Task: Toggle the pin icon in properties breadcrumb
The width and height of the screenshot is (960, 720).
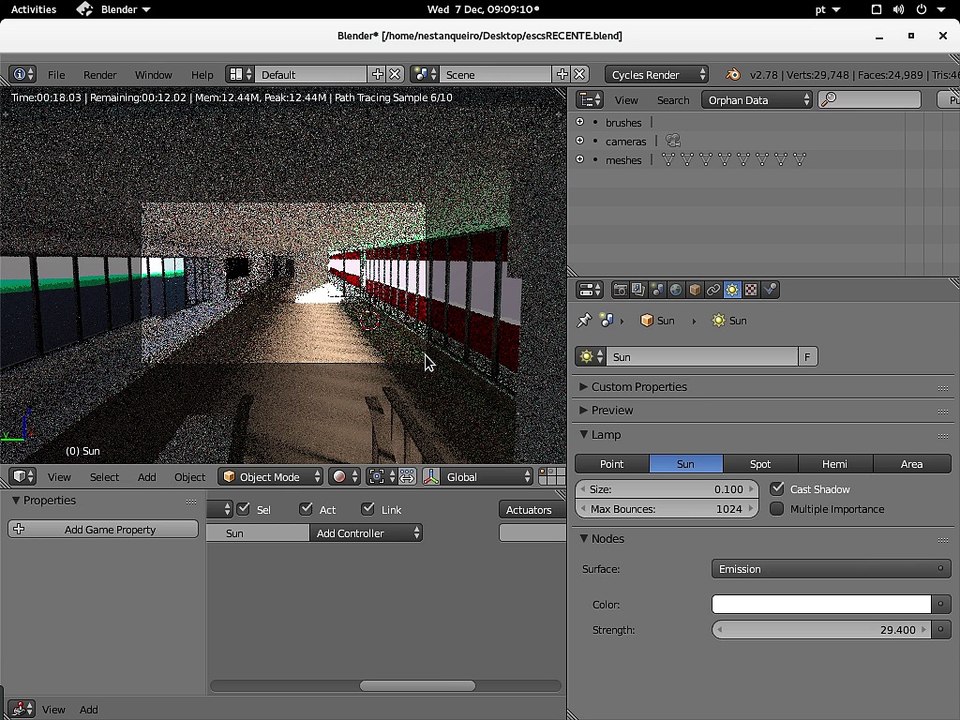Action: click(x=583, y=320)
